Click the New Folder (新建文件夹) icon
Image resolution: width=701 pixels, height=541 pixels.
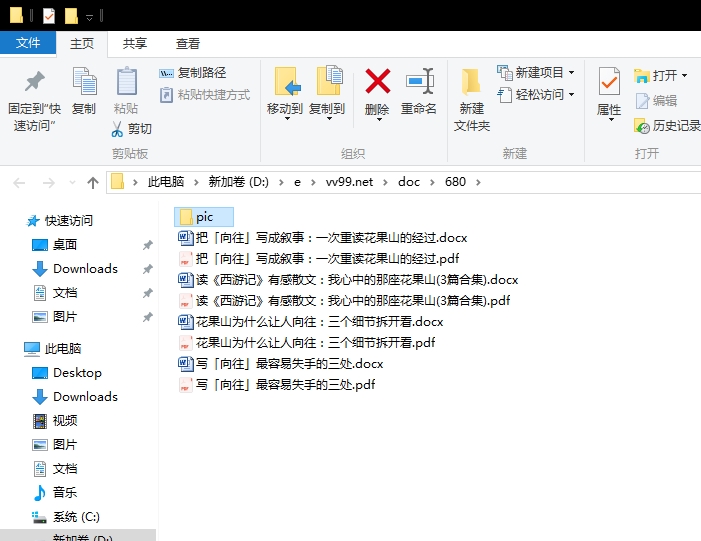pyautogui.click(x=471, y=82)
